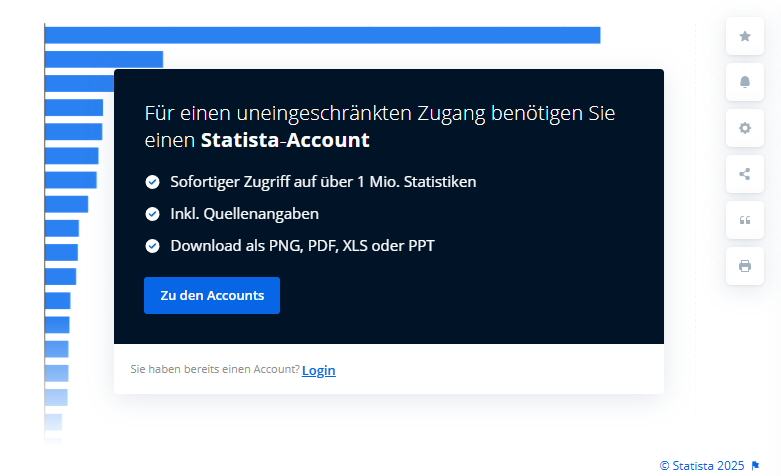Click checkmark next to Sofortiger Zugriff
This screenshot has width=781, height=476.
tap(152, 182)
